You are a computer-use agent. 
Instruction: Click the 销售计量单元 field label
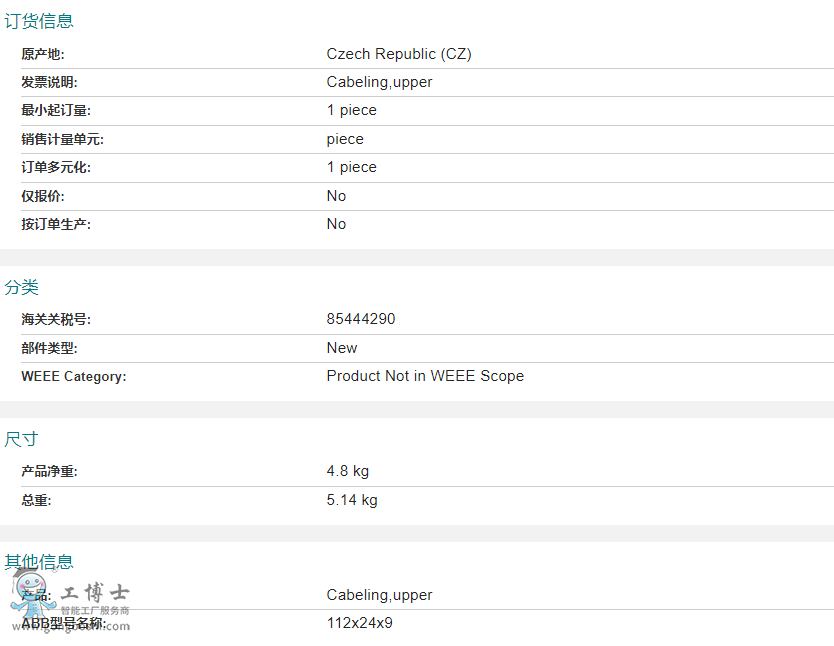(x=62, y=139)
